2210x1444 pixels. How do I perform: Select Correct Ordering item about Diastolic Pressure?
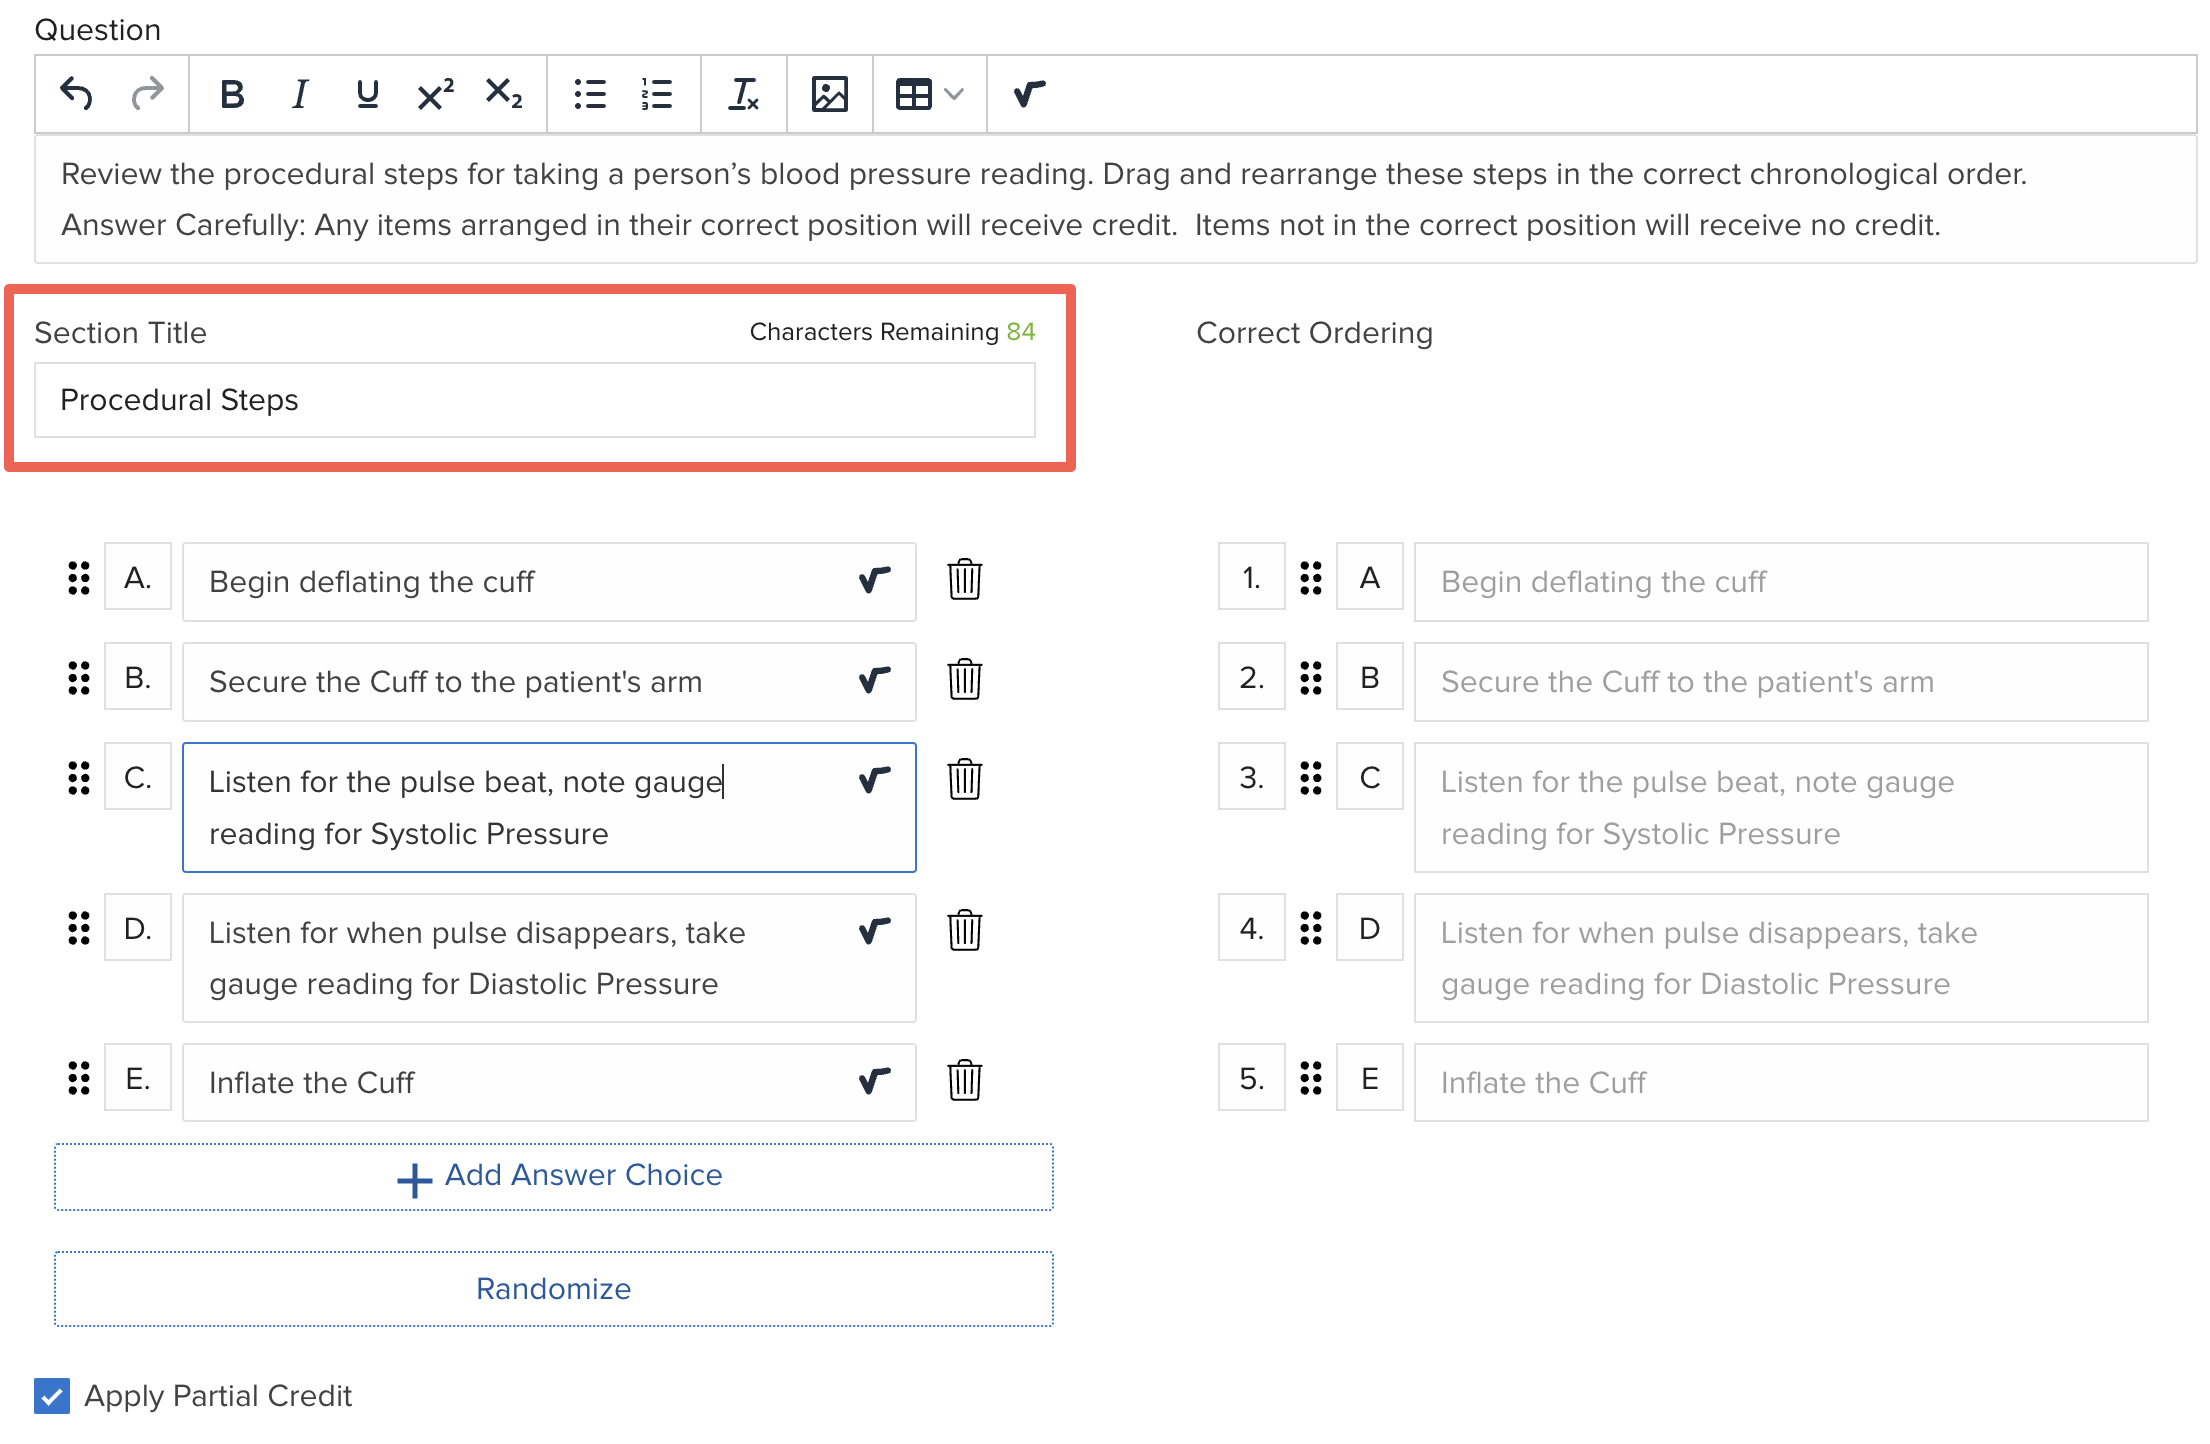(x=1781, y=958)
